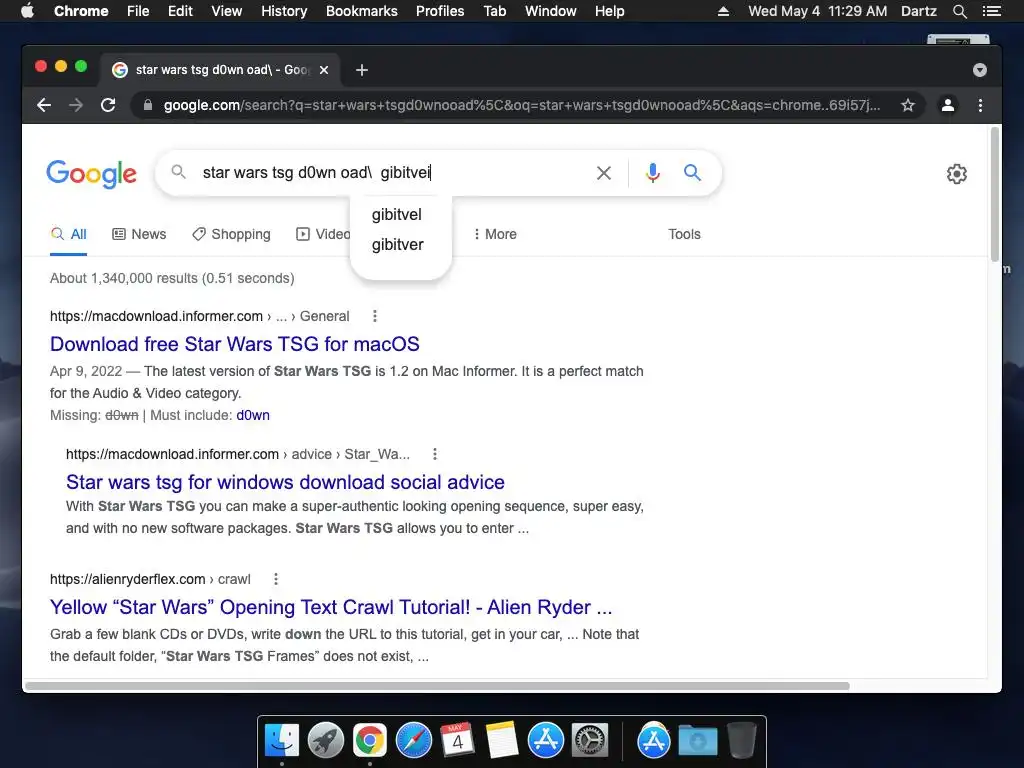Screen dimensions: 1024x768
Task: Open options dots beside alienryderflex crawl
Action: [x=276, y=579]
